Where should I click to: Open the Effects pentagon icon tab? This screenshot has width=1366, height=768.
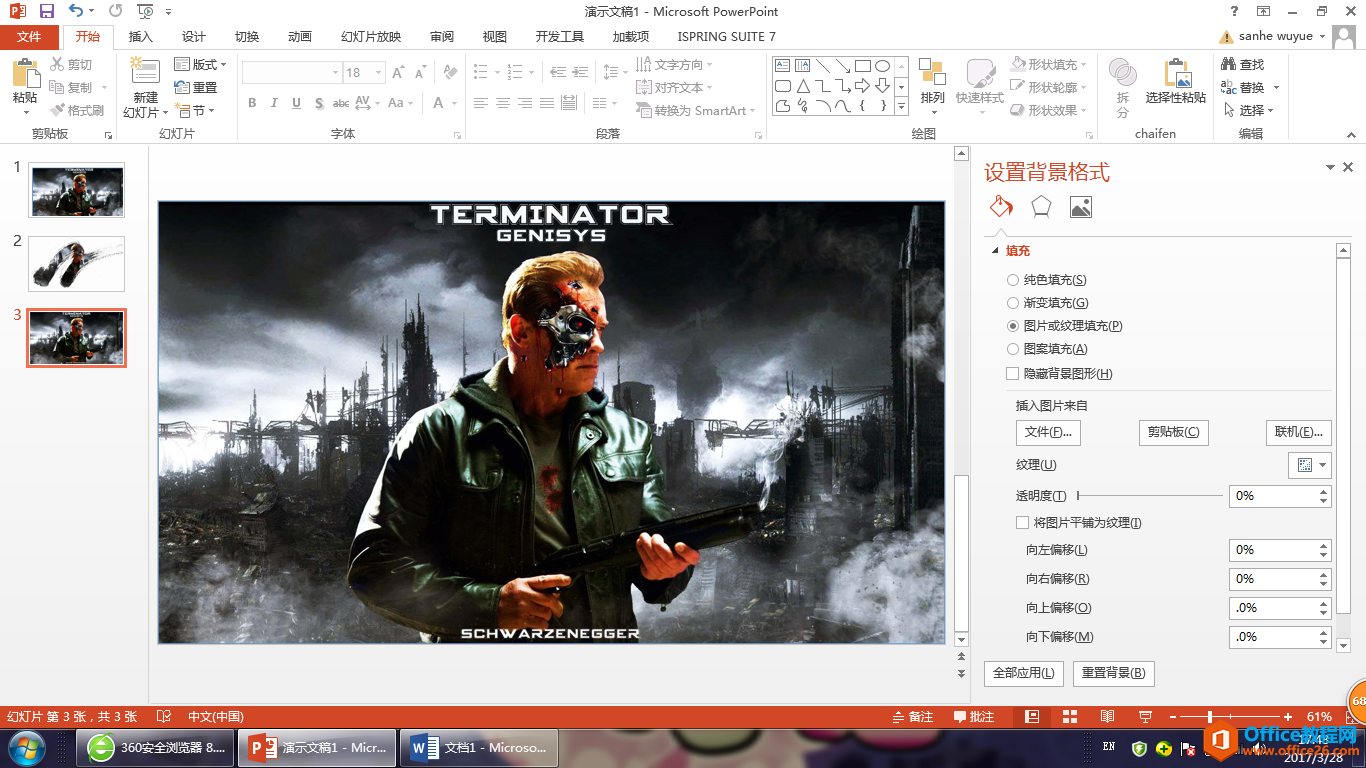pyautogui.click(x=1041, y=207)
